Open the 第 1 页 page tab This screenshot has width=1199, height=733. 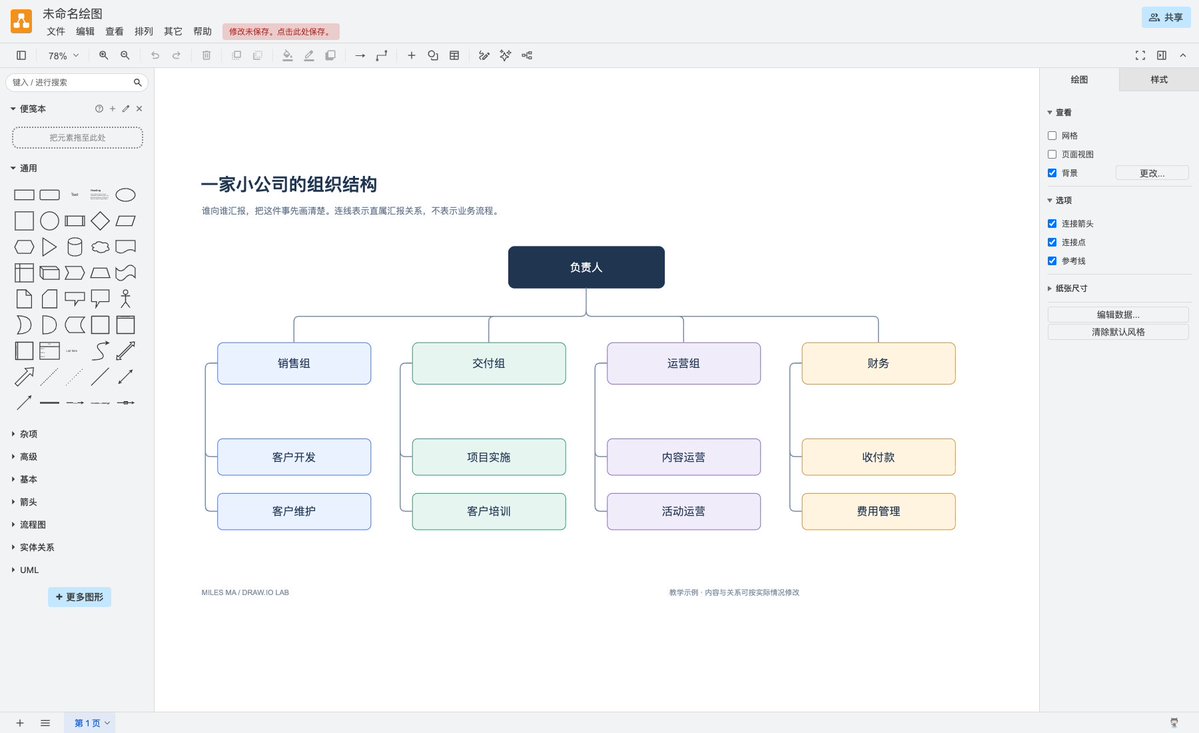point(92,723)
